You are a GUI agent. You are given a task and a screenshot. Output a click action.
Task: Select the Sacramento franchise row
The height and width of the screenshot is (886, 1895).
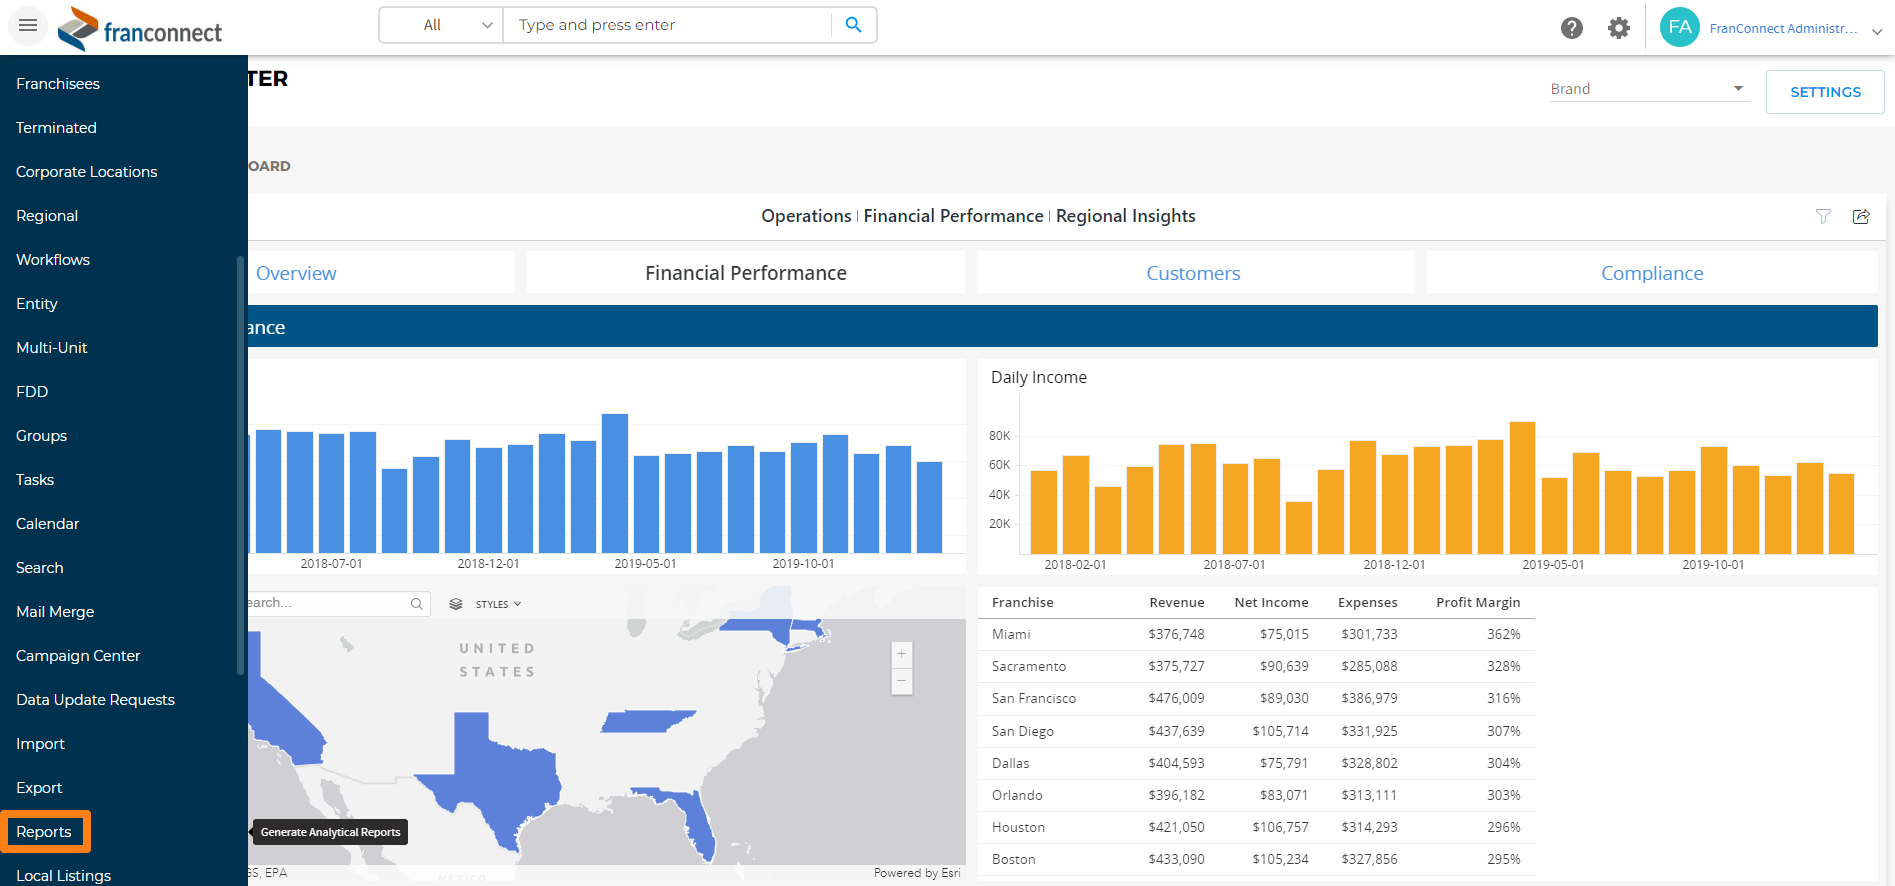(x=1256, y=667)
